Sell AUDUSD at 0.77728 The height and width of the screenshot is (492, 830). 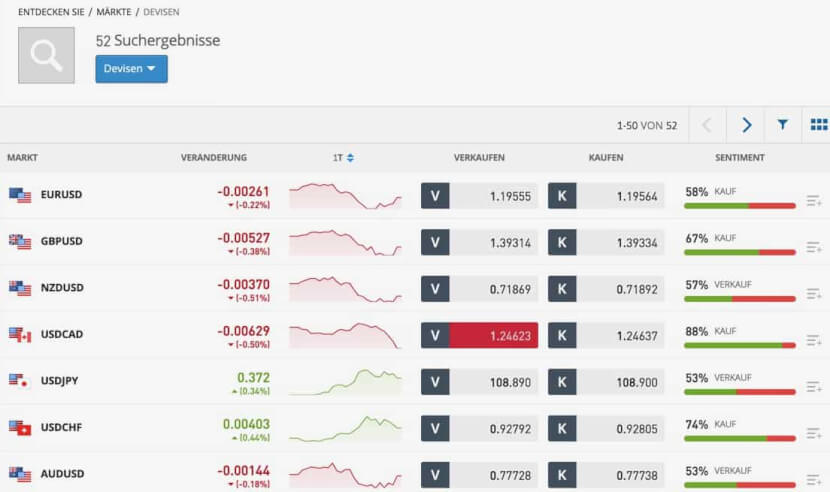[480, 475]
